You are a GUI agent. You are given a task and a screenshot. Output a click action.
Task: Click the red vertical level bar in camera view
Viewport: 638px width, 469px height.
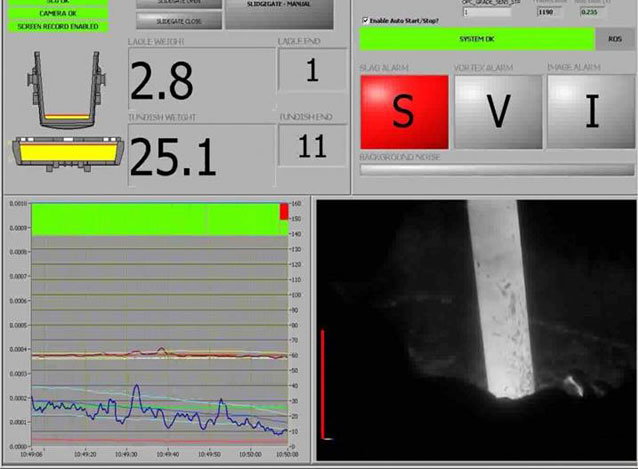coord(323,384)
